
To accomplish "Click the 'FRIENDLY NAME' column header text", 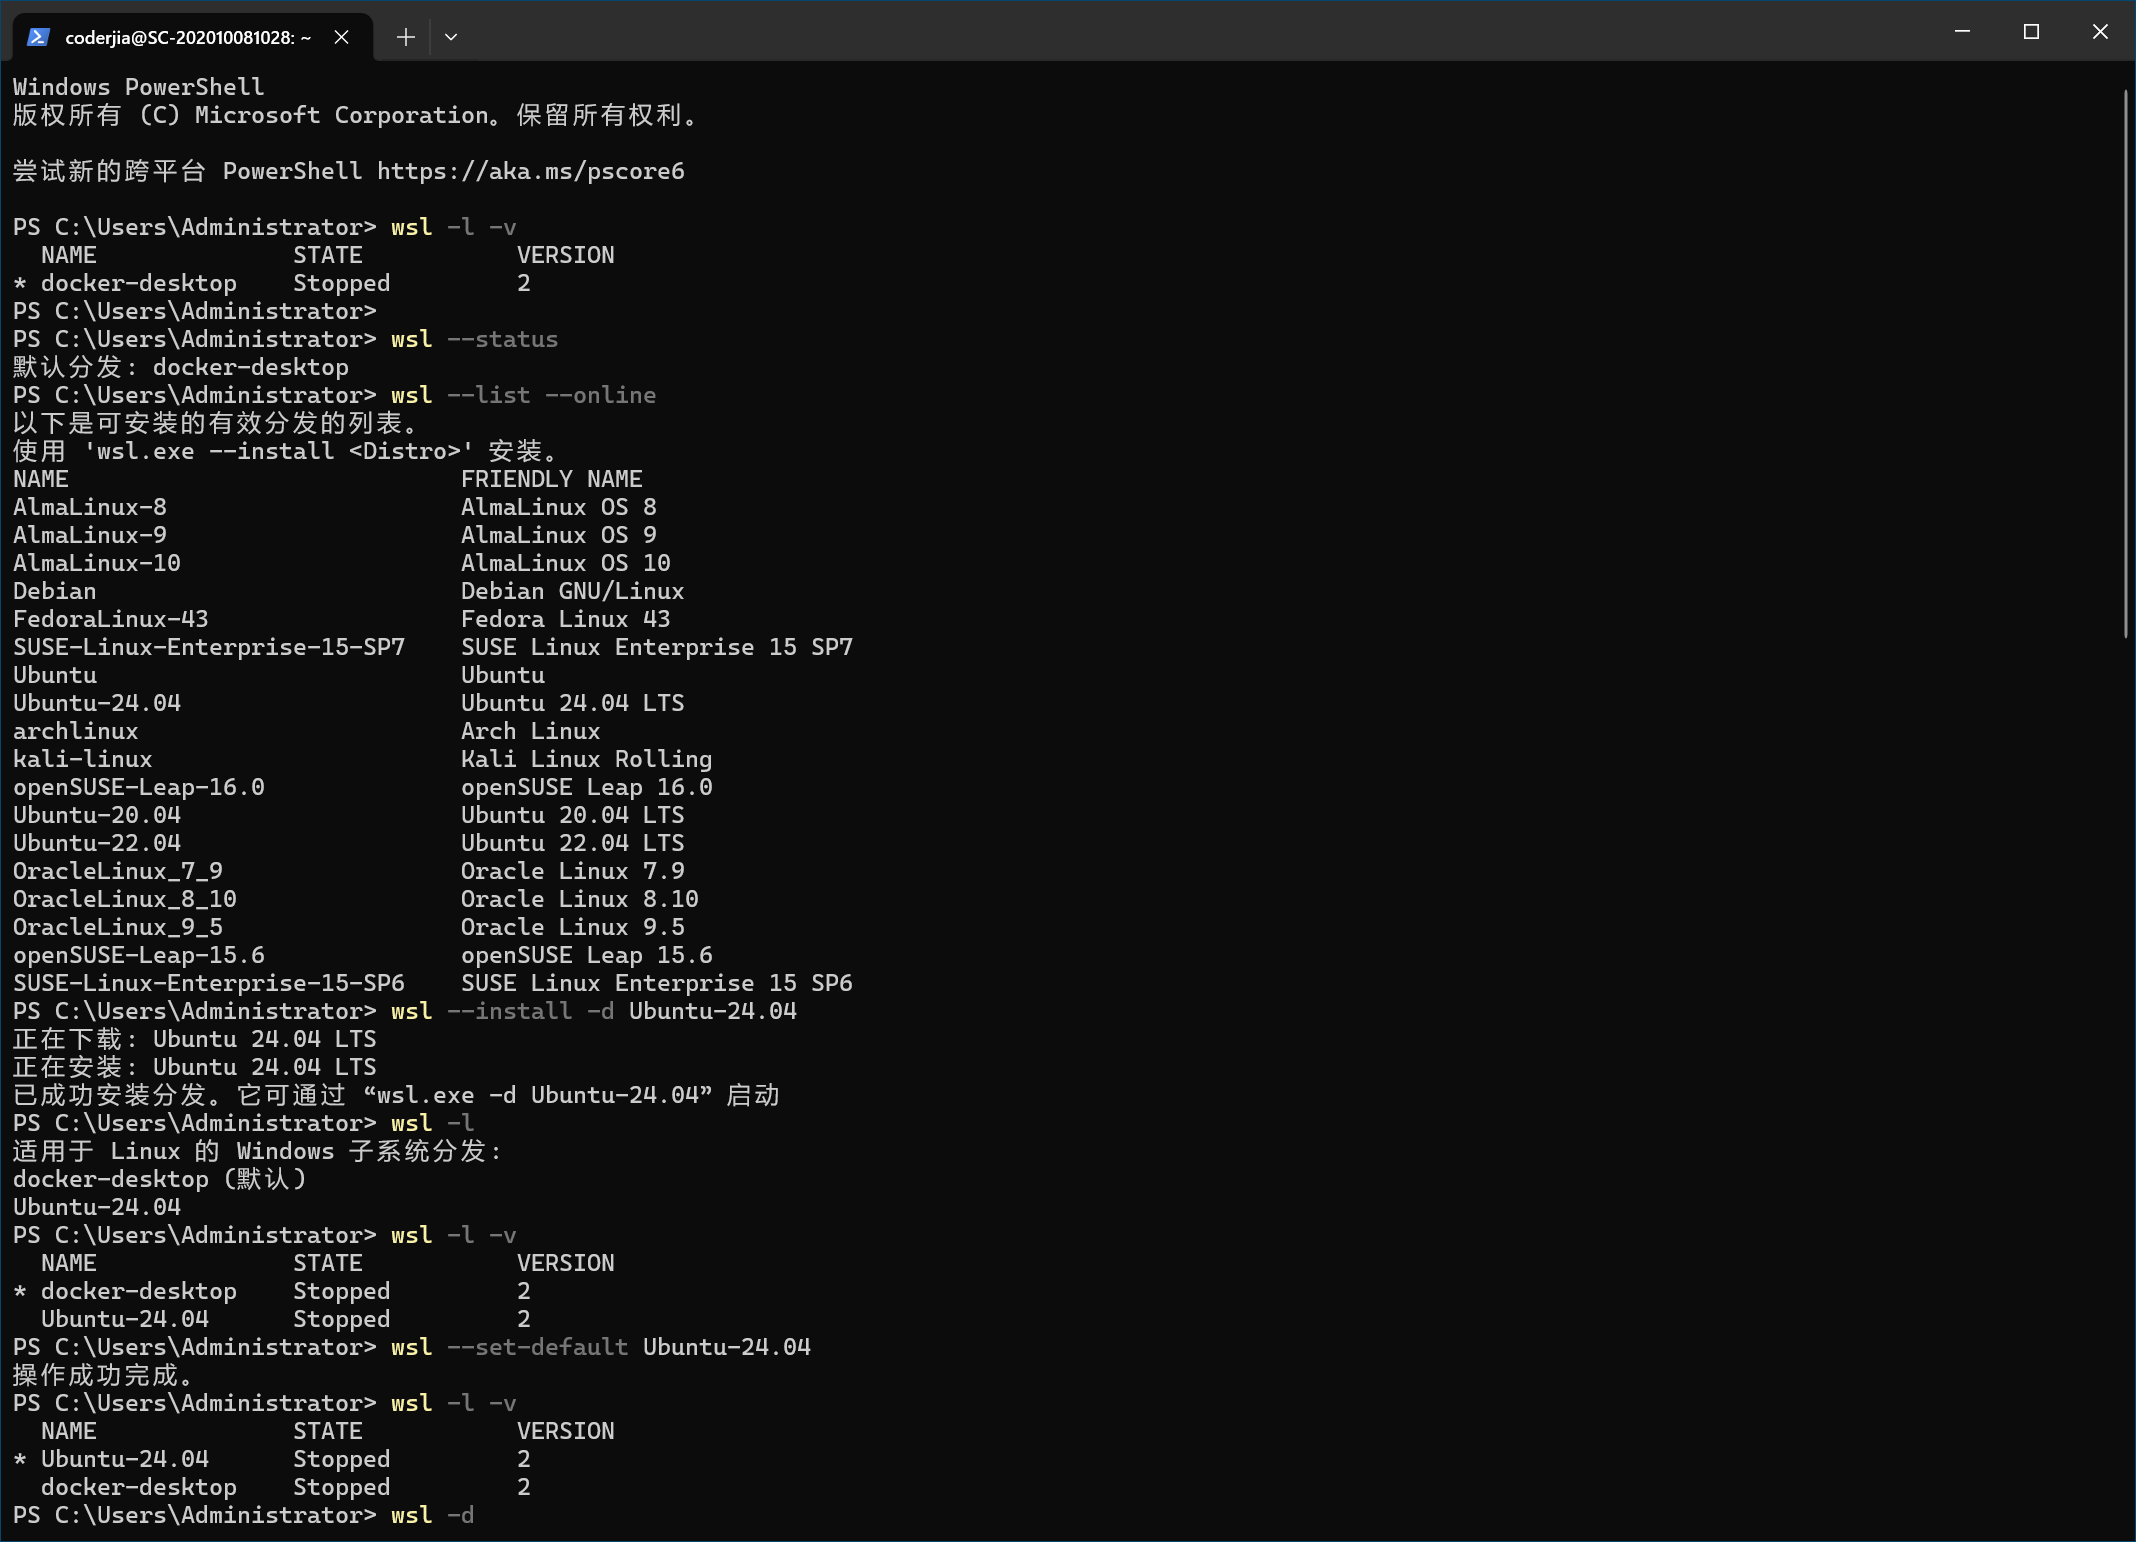I will pyautogui.click(x=551, y=479).
